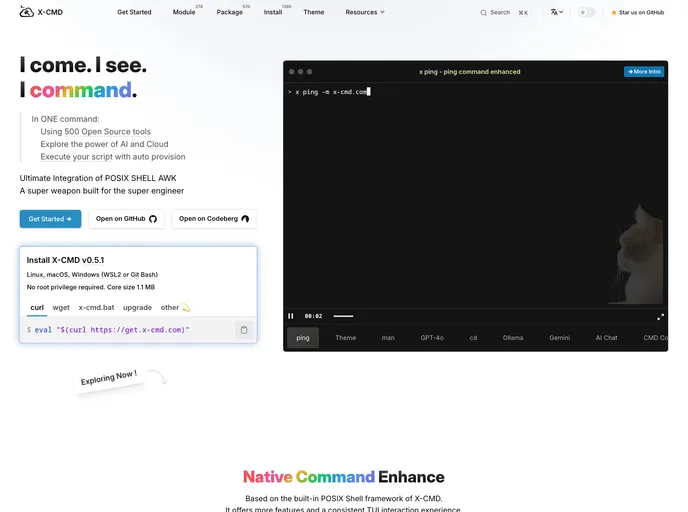Click the Exploring Now! label
The height and width of the screenshot is (512, 688).
109,378
